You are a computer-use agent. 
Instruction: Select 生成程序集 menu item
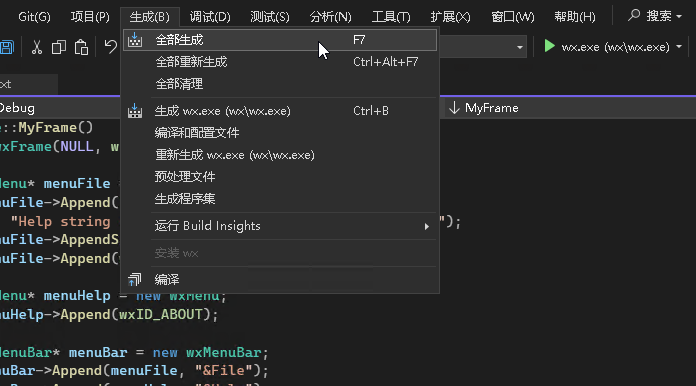click(280, 199)
